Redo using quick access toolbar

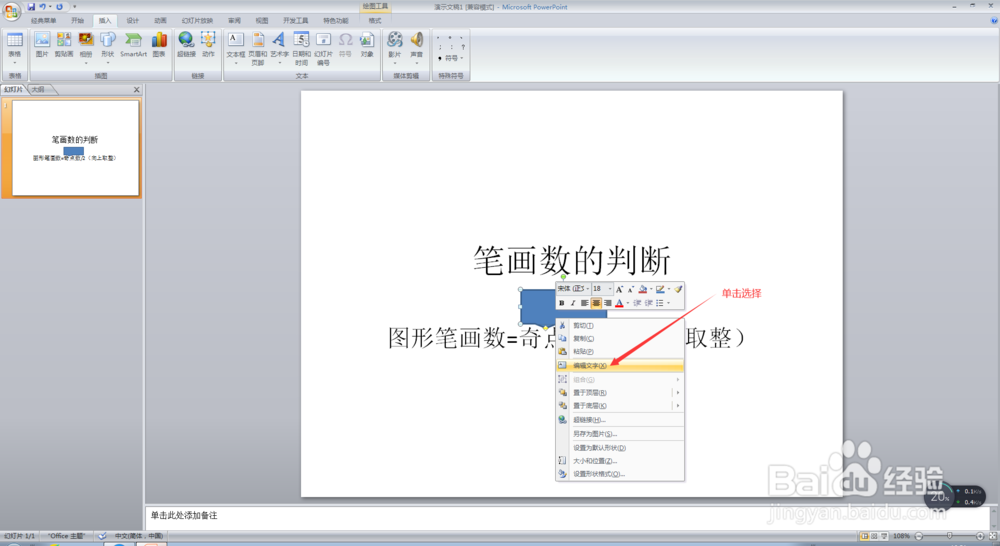click(x=59, y=6)
